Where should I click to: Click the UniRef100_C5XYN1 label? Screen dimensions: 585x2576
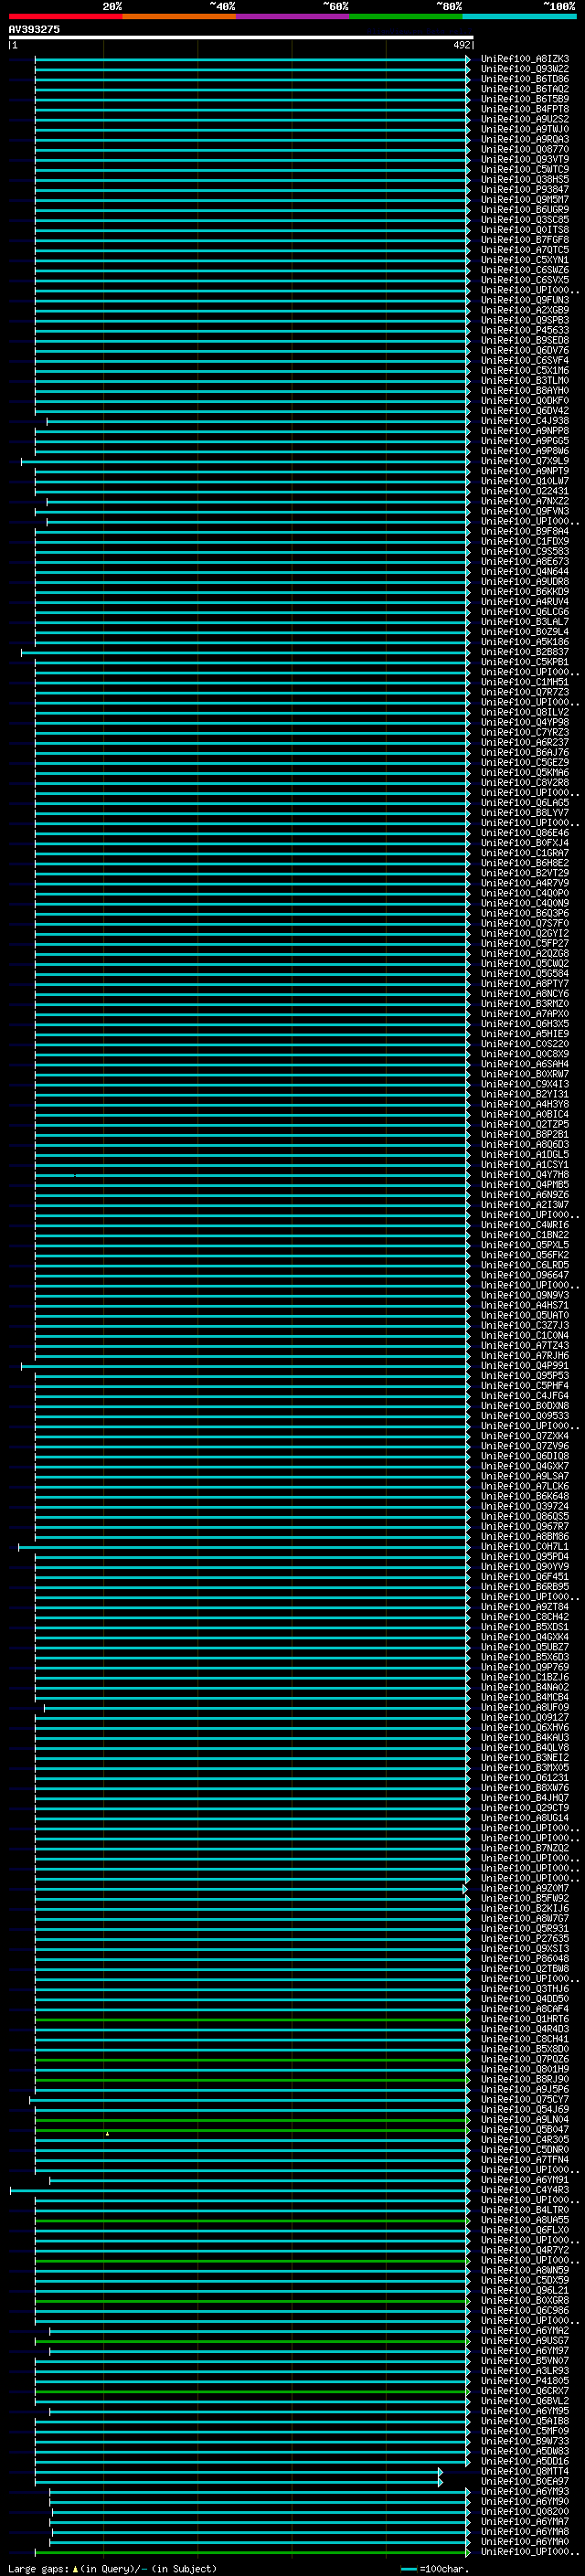[524, 260]
